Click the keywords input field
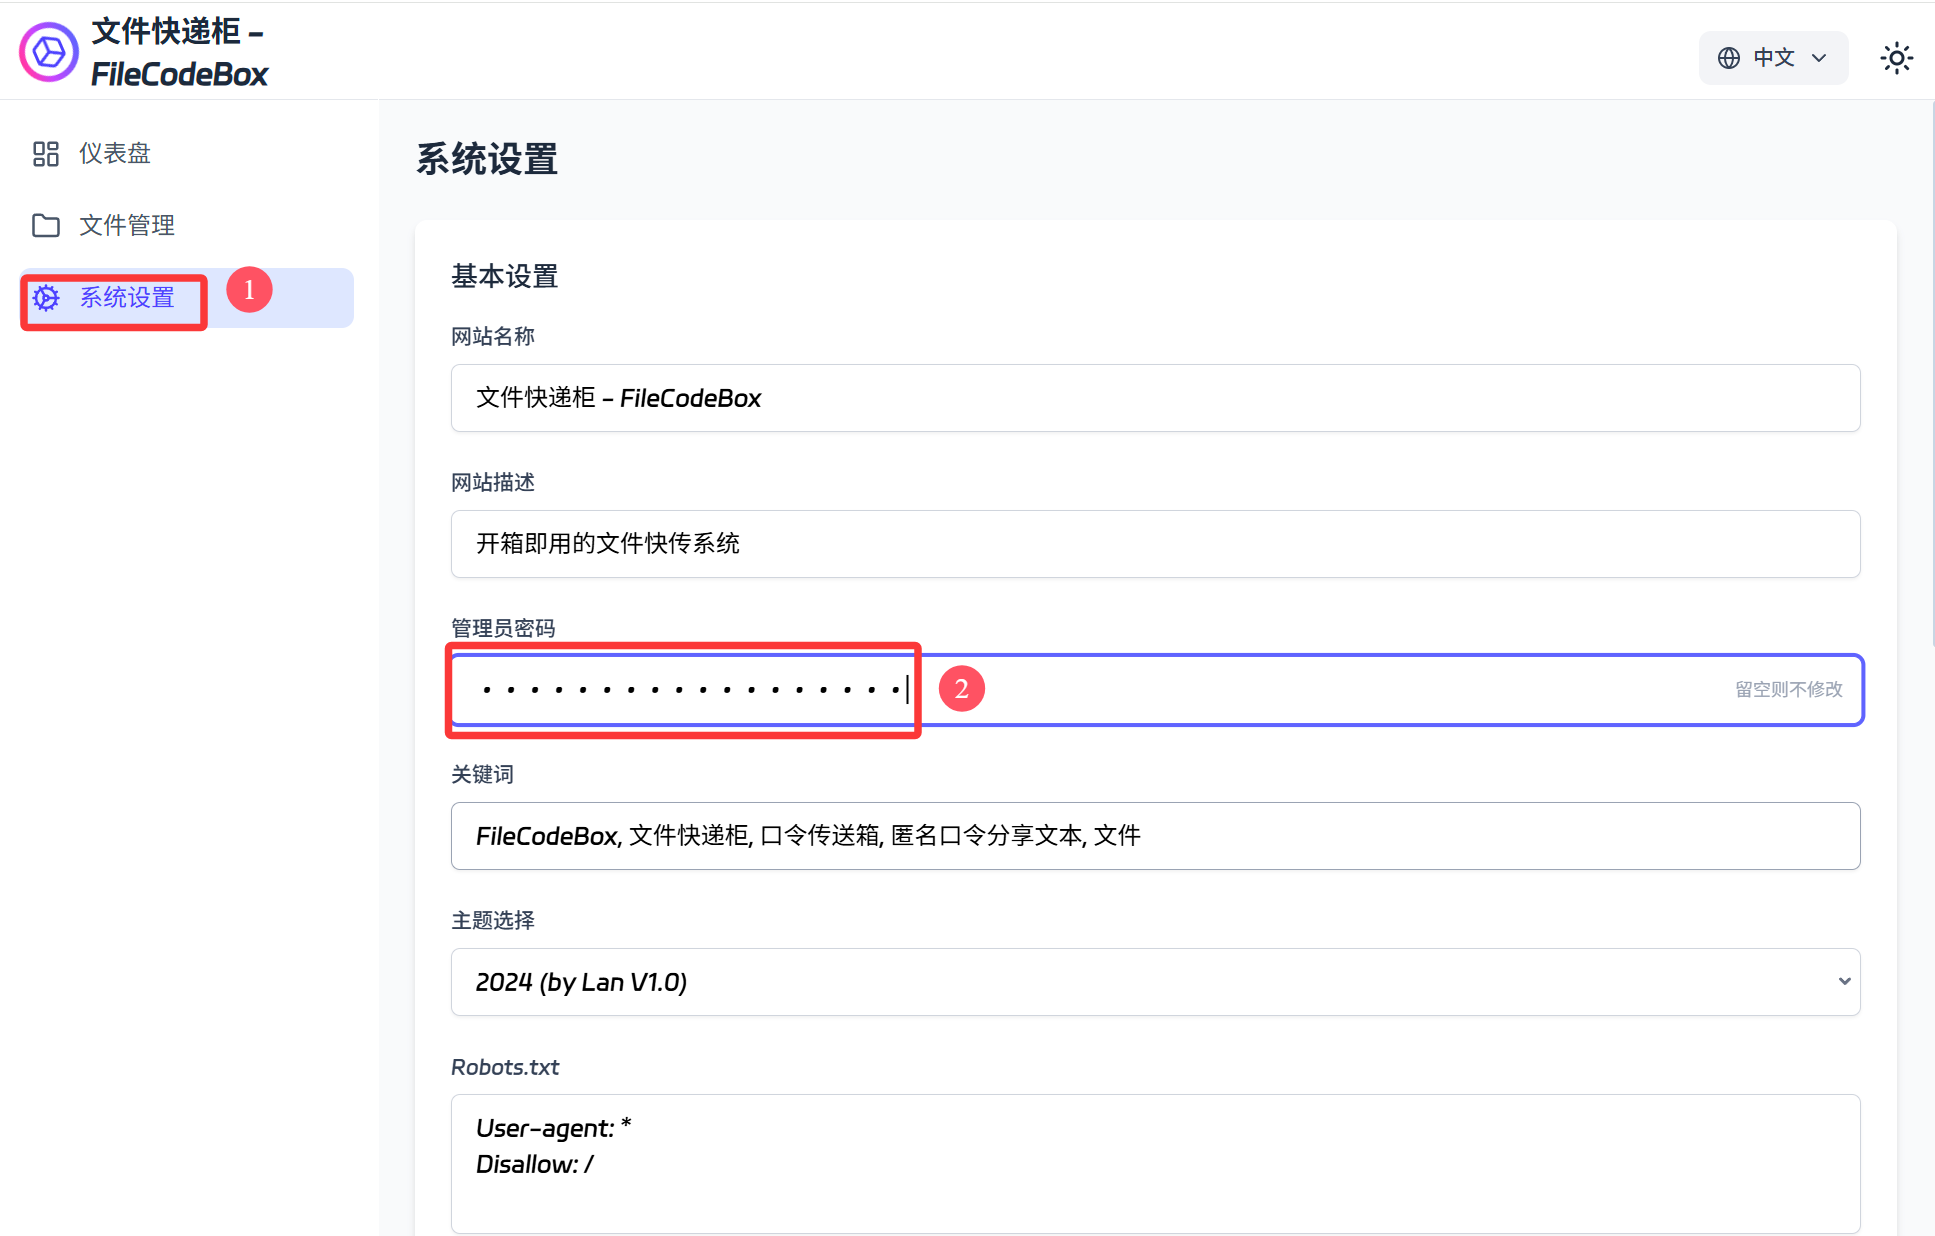This screenshot has width=1935, height=1236. pos(1154,836)
